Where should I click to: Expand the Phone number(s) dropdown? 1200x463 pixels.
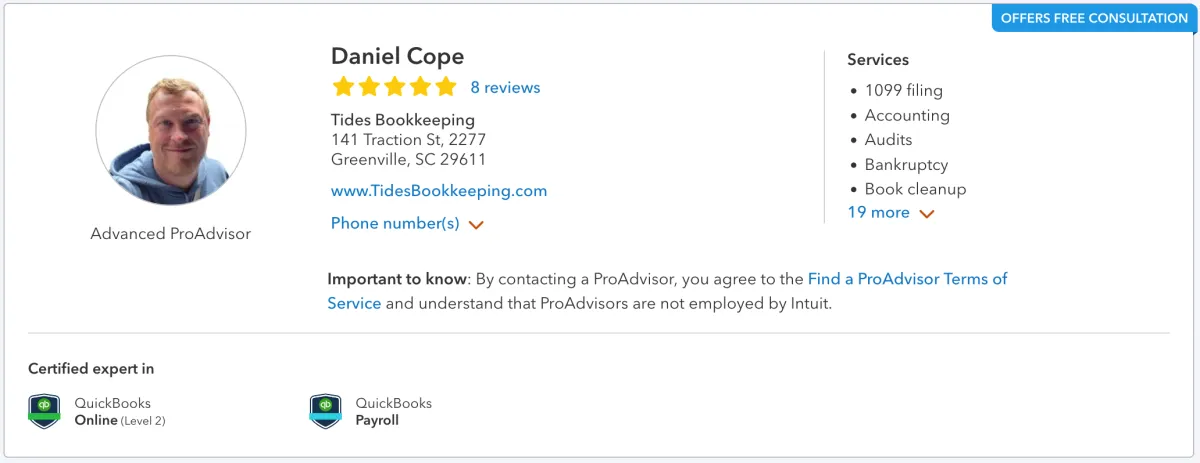click(395, 224)
